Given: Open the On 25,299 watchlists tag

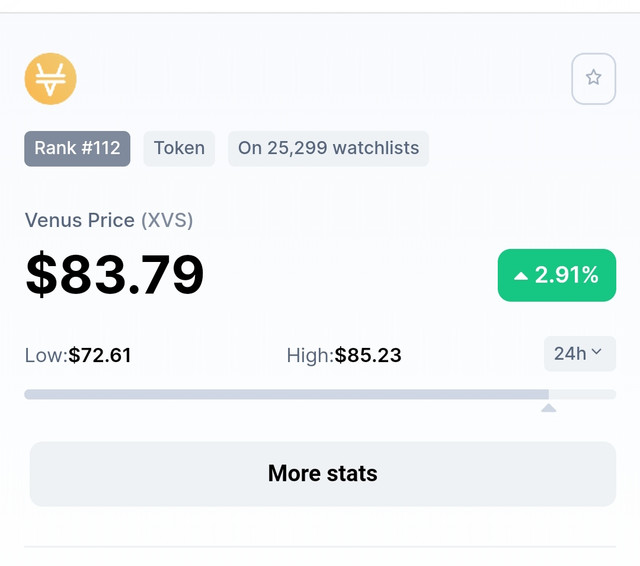Looking at the screenshot, I should click(329, 148).
